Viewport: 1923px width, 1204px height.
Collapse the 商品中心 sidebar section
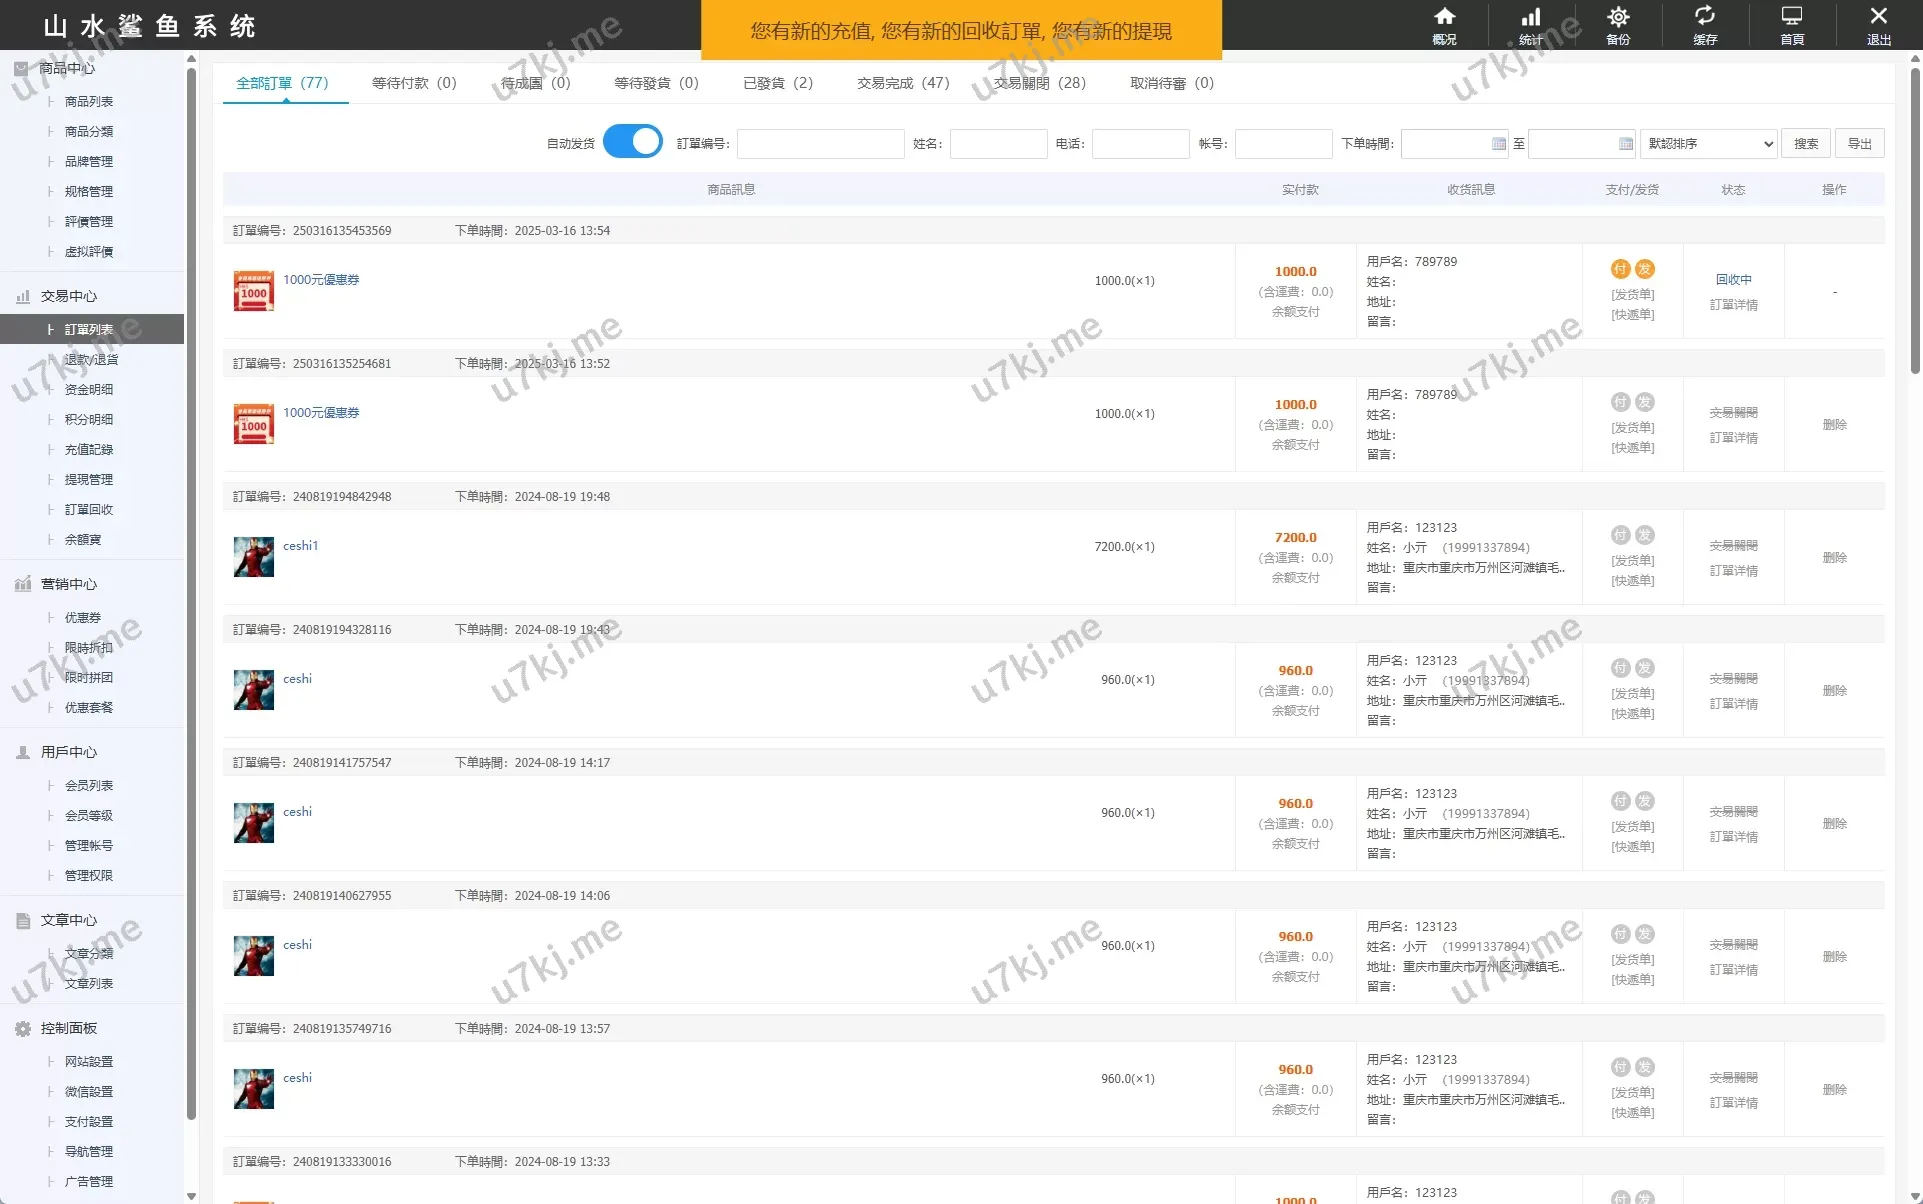pyautogui.click(x=66, y=68)
